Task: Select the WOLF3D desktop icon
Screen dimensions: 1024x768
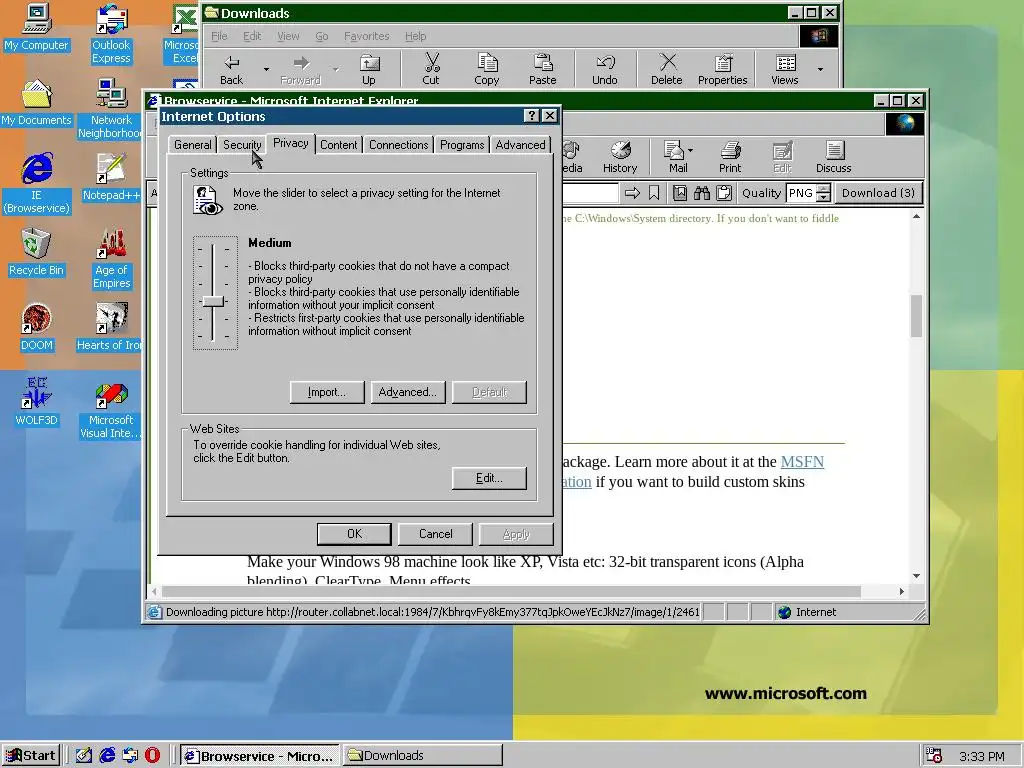Action: (x=36, y=402)
